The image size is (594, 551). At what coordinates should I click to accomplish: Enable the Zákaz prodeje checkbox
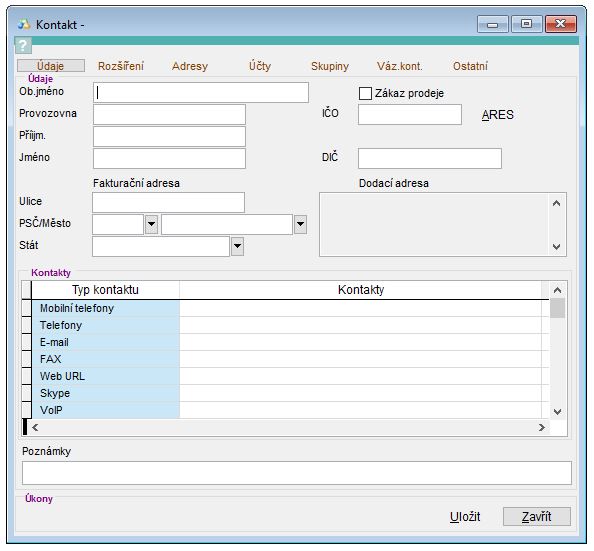coord(365,93)
